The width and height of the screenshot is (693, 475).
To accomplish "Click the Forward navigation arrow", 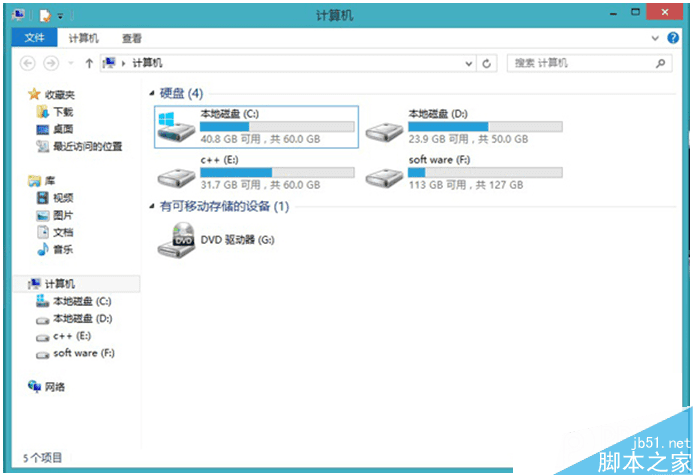I will point(51,63).
